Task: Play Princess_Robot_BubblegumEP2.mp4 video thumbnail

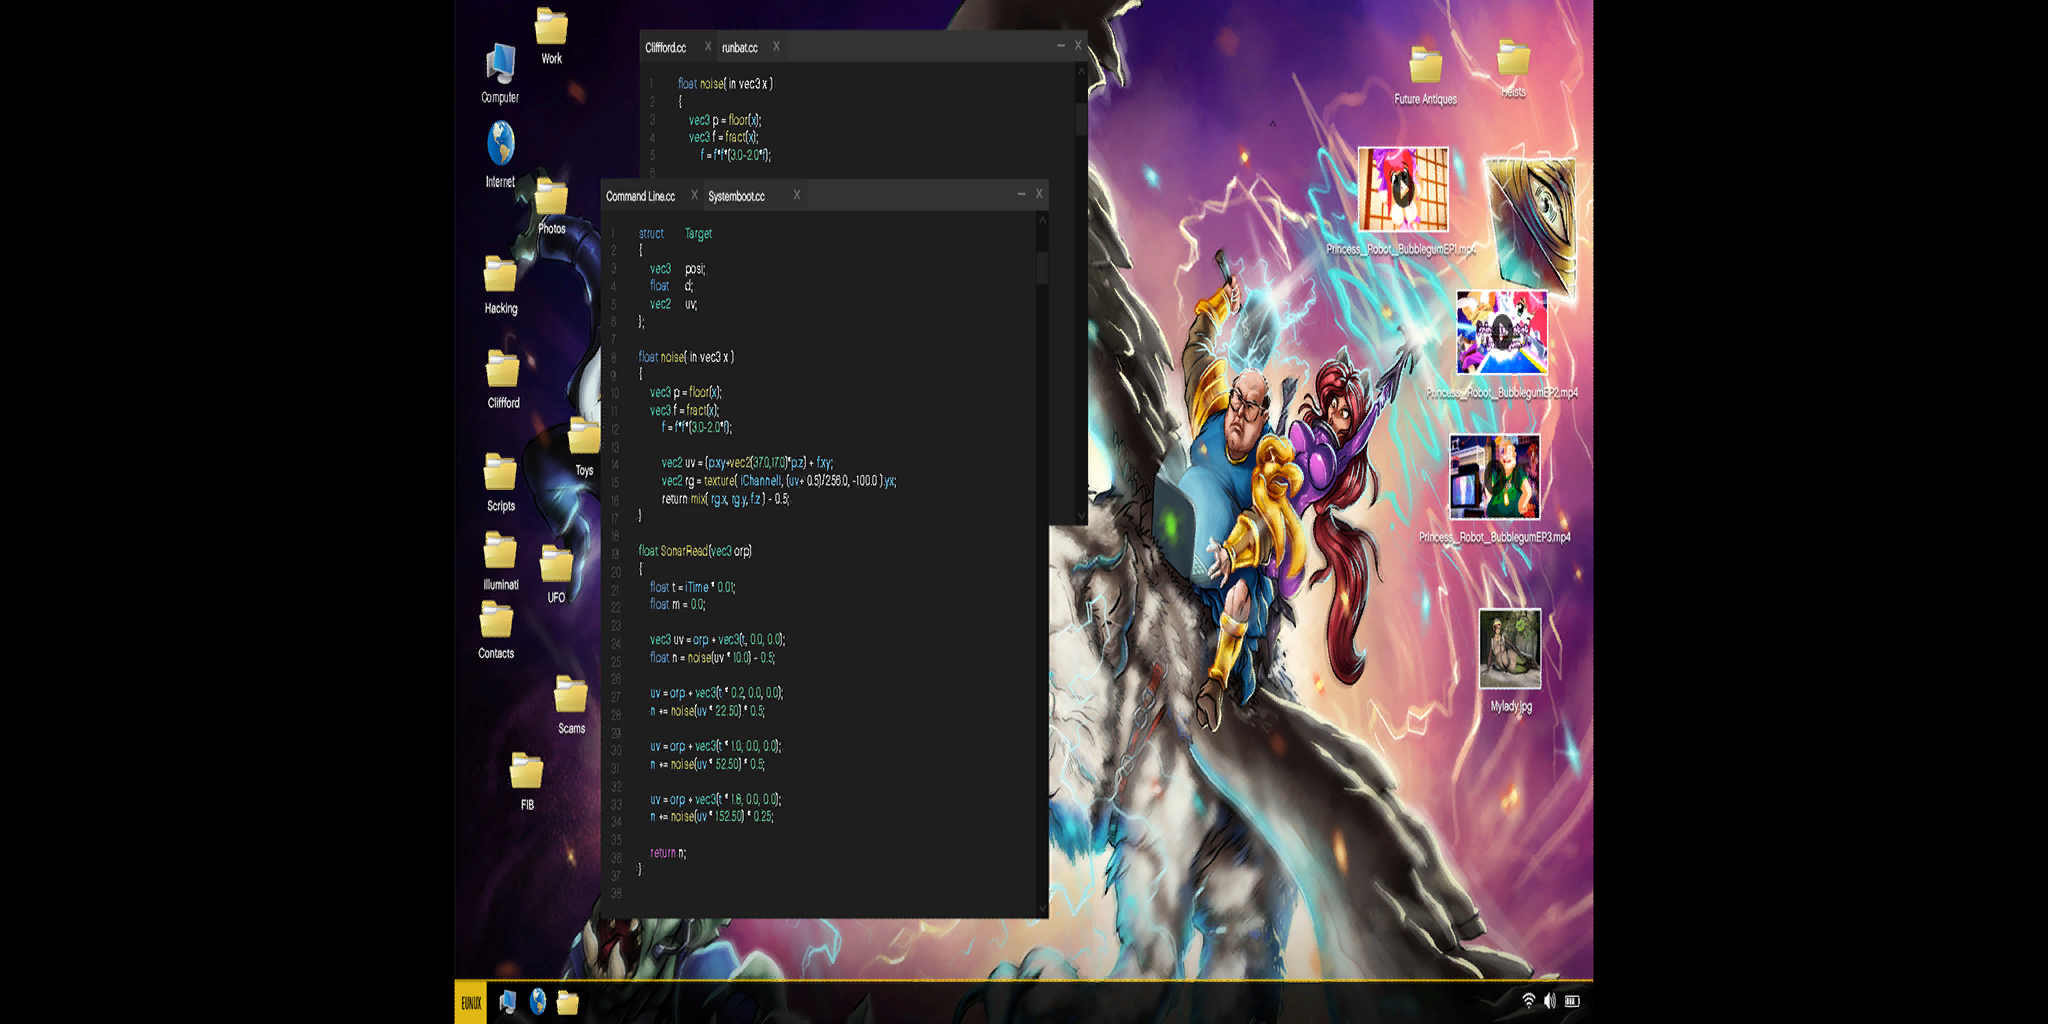Action: [x=1502, y=333]
